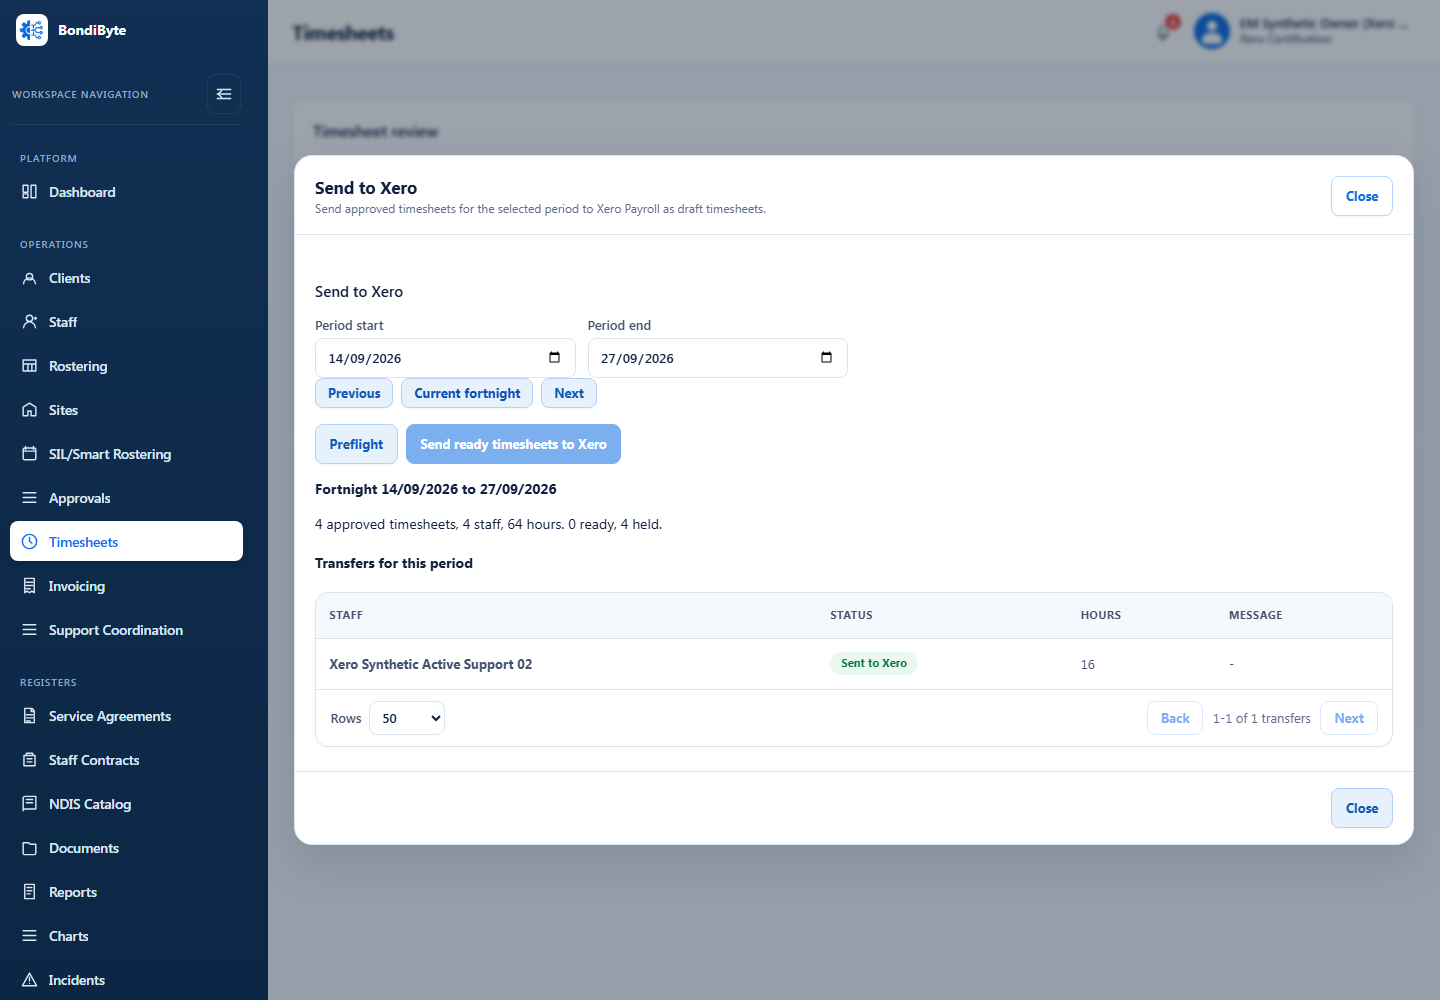Image resolution: width=1440 pixels, height=1000 pixels.
Task: Open the Rows per page dropdown
Action: [x=407, y=718]
